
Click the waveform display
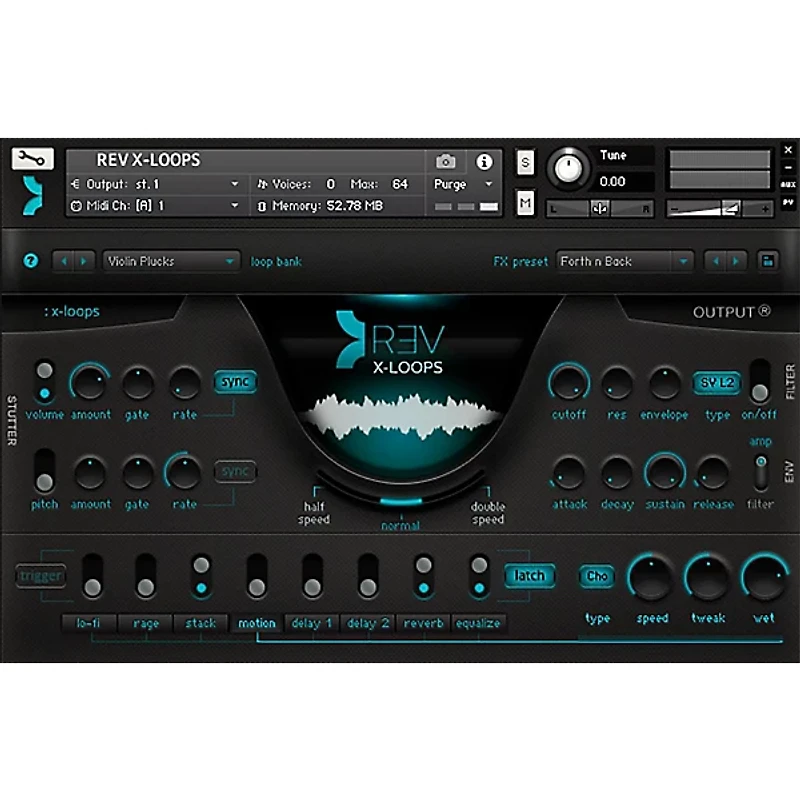(400, 412)
